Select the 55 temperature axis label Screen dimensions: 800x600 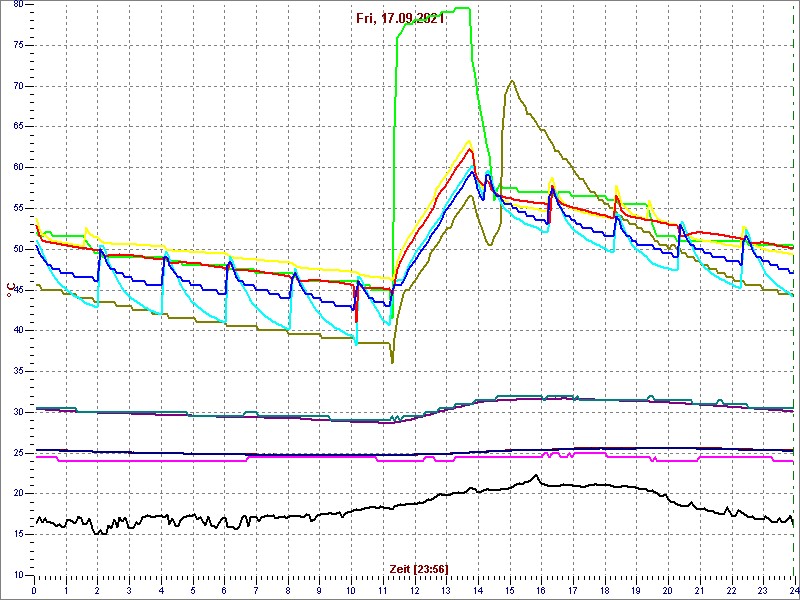pos(17,208)
